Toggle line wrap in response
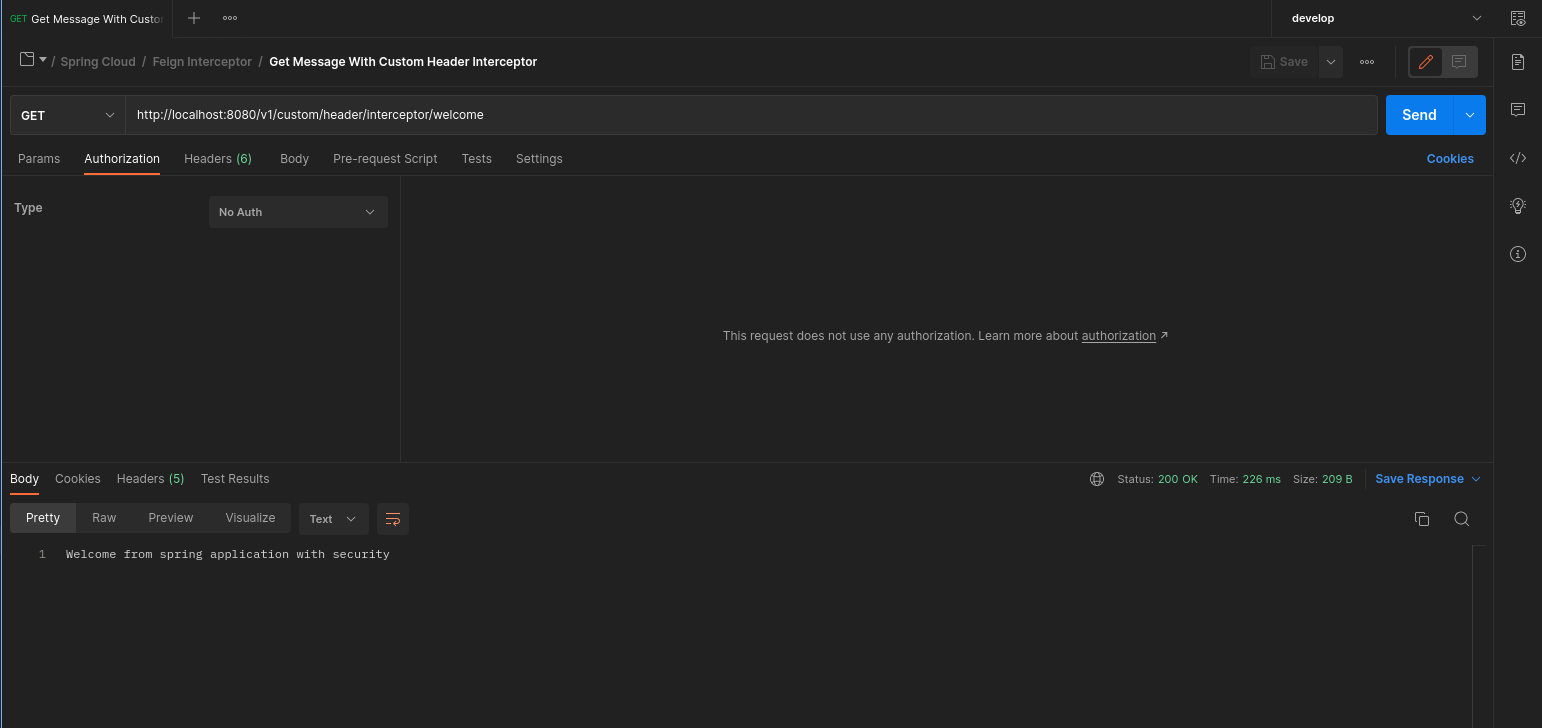 [x=393, y=519]
